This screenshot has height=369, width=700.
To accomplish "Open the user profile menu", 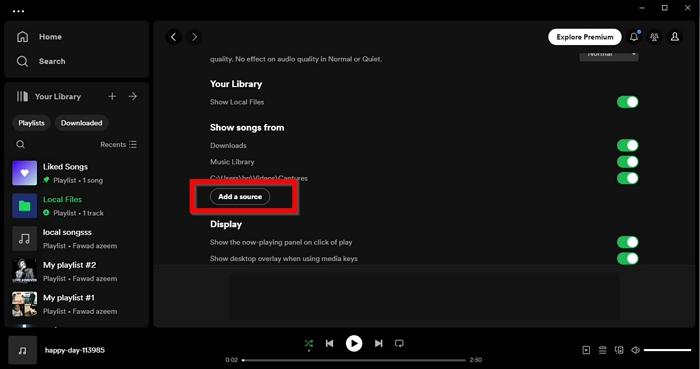I will pos(675,37).
